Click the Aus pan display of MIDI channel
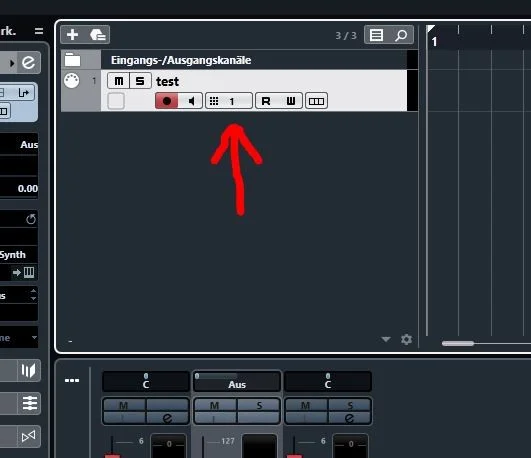The height and width of the screenshot is (458, 531). [x=237, y=381]
